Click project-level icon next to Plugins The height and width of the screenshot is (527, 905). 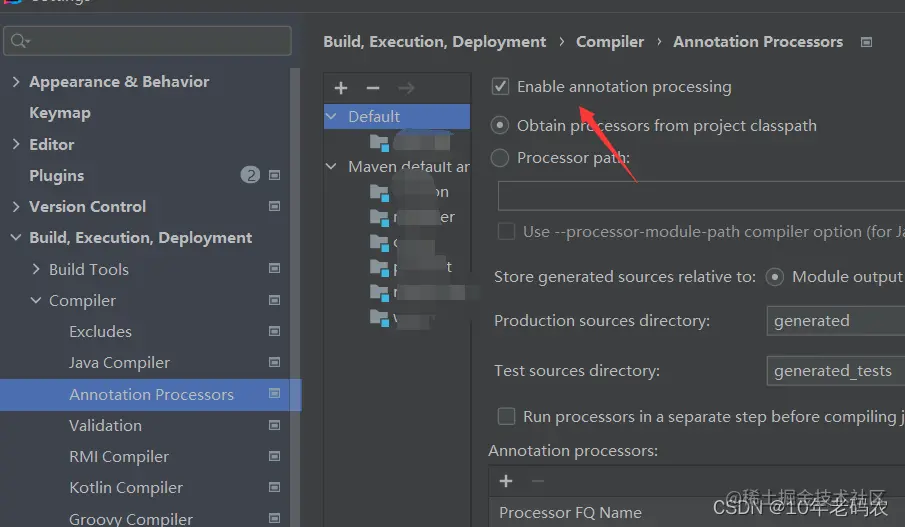pos(275,175)
